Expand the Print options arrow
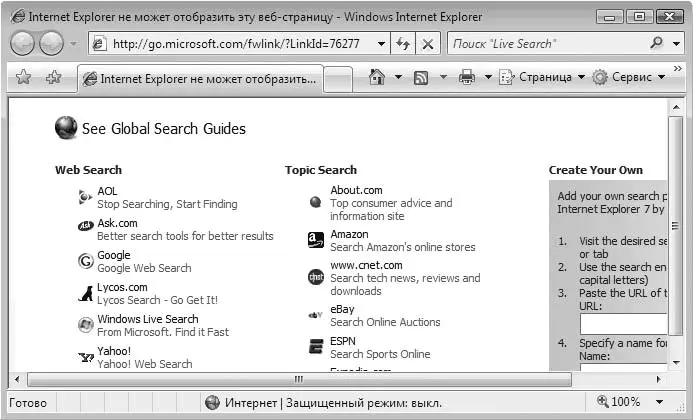Screen dimensions: 693x420 point(488,77)
